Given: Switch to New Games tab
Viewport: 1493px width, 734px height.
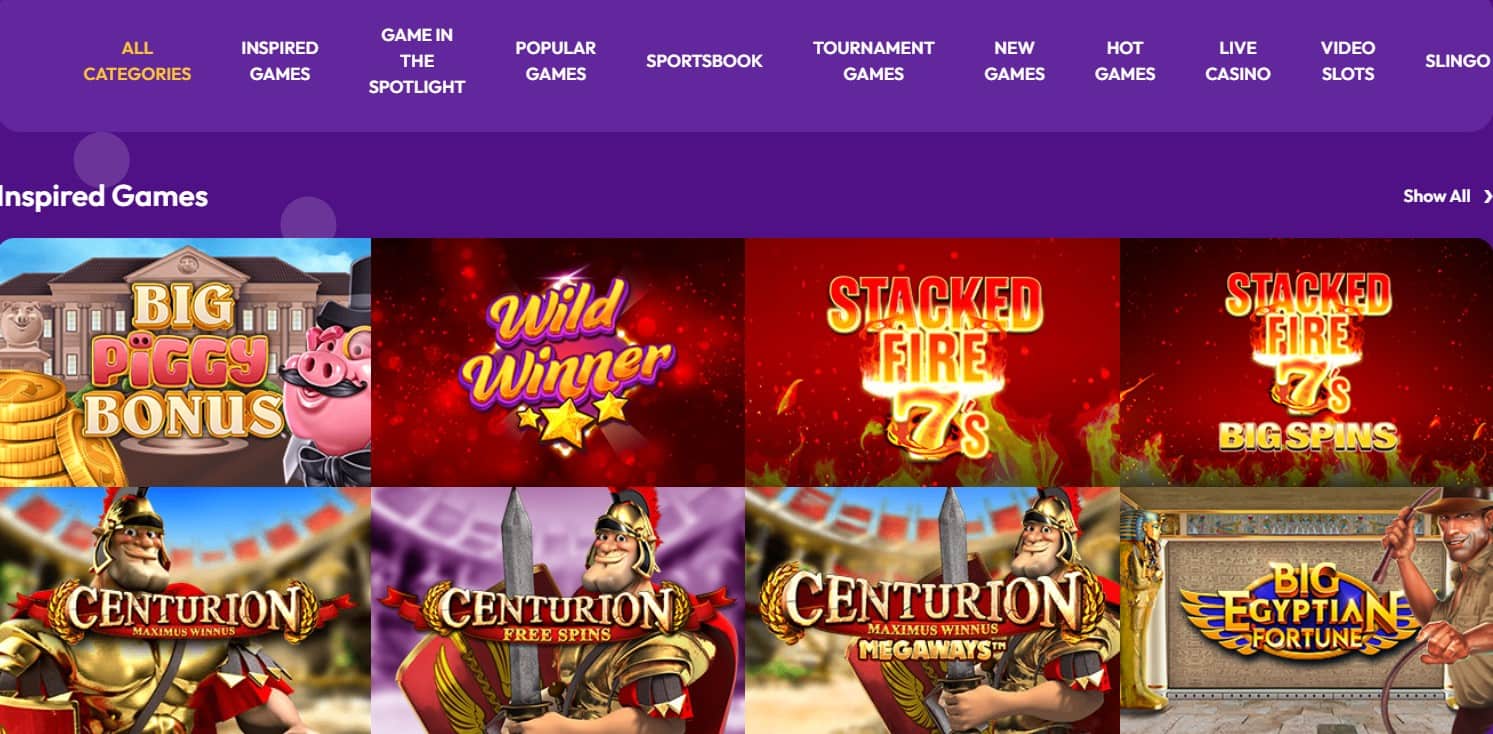Looking at the screenshot, I should pyautogui.click(x=1014, y=61).
